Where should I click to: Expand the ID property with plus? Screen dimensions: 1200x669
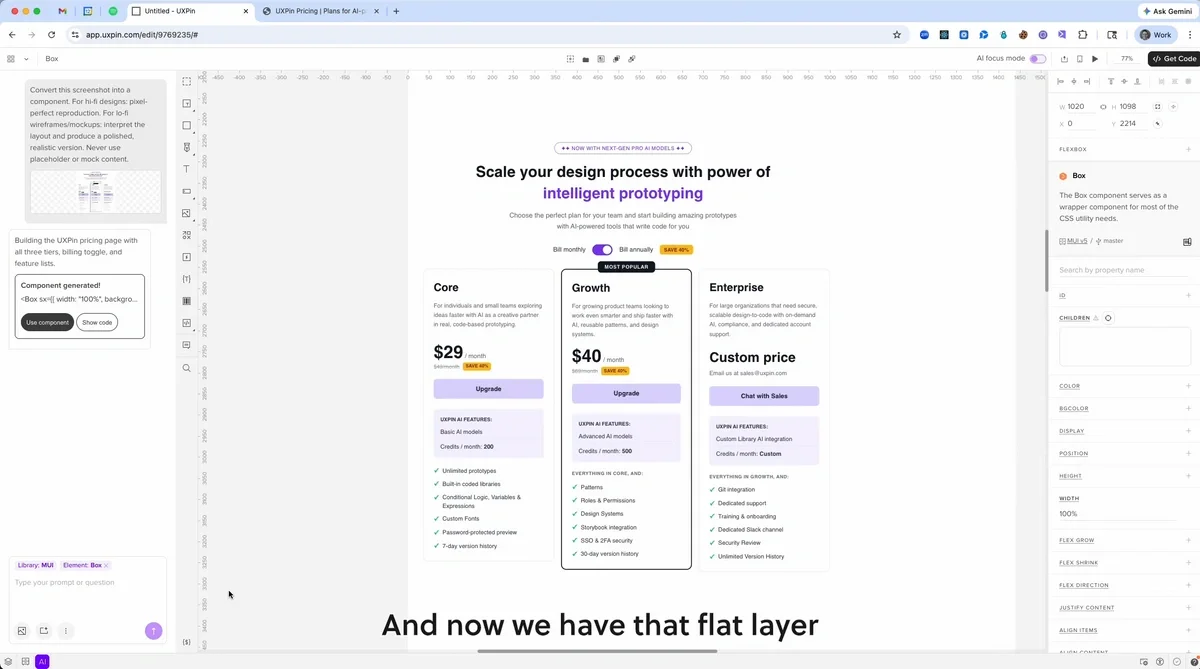click(x=1189, y=295)
